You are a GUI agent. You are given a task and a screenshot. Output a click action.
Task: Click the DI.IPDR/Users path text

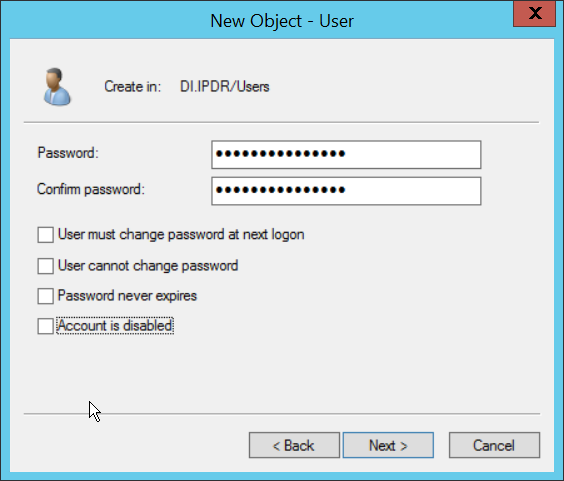tap(224, 87)
